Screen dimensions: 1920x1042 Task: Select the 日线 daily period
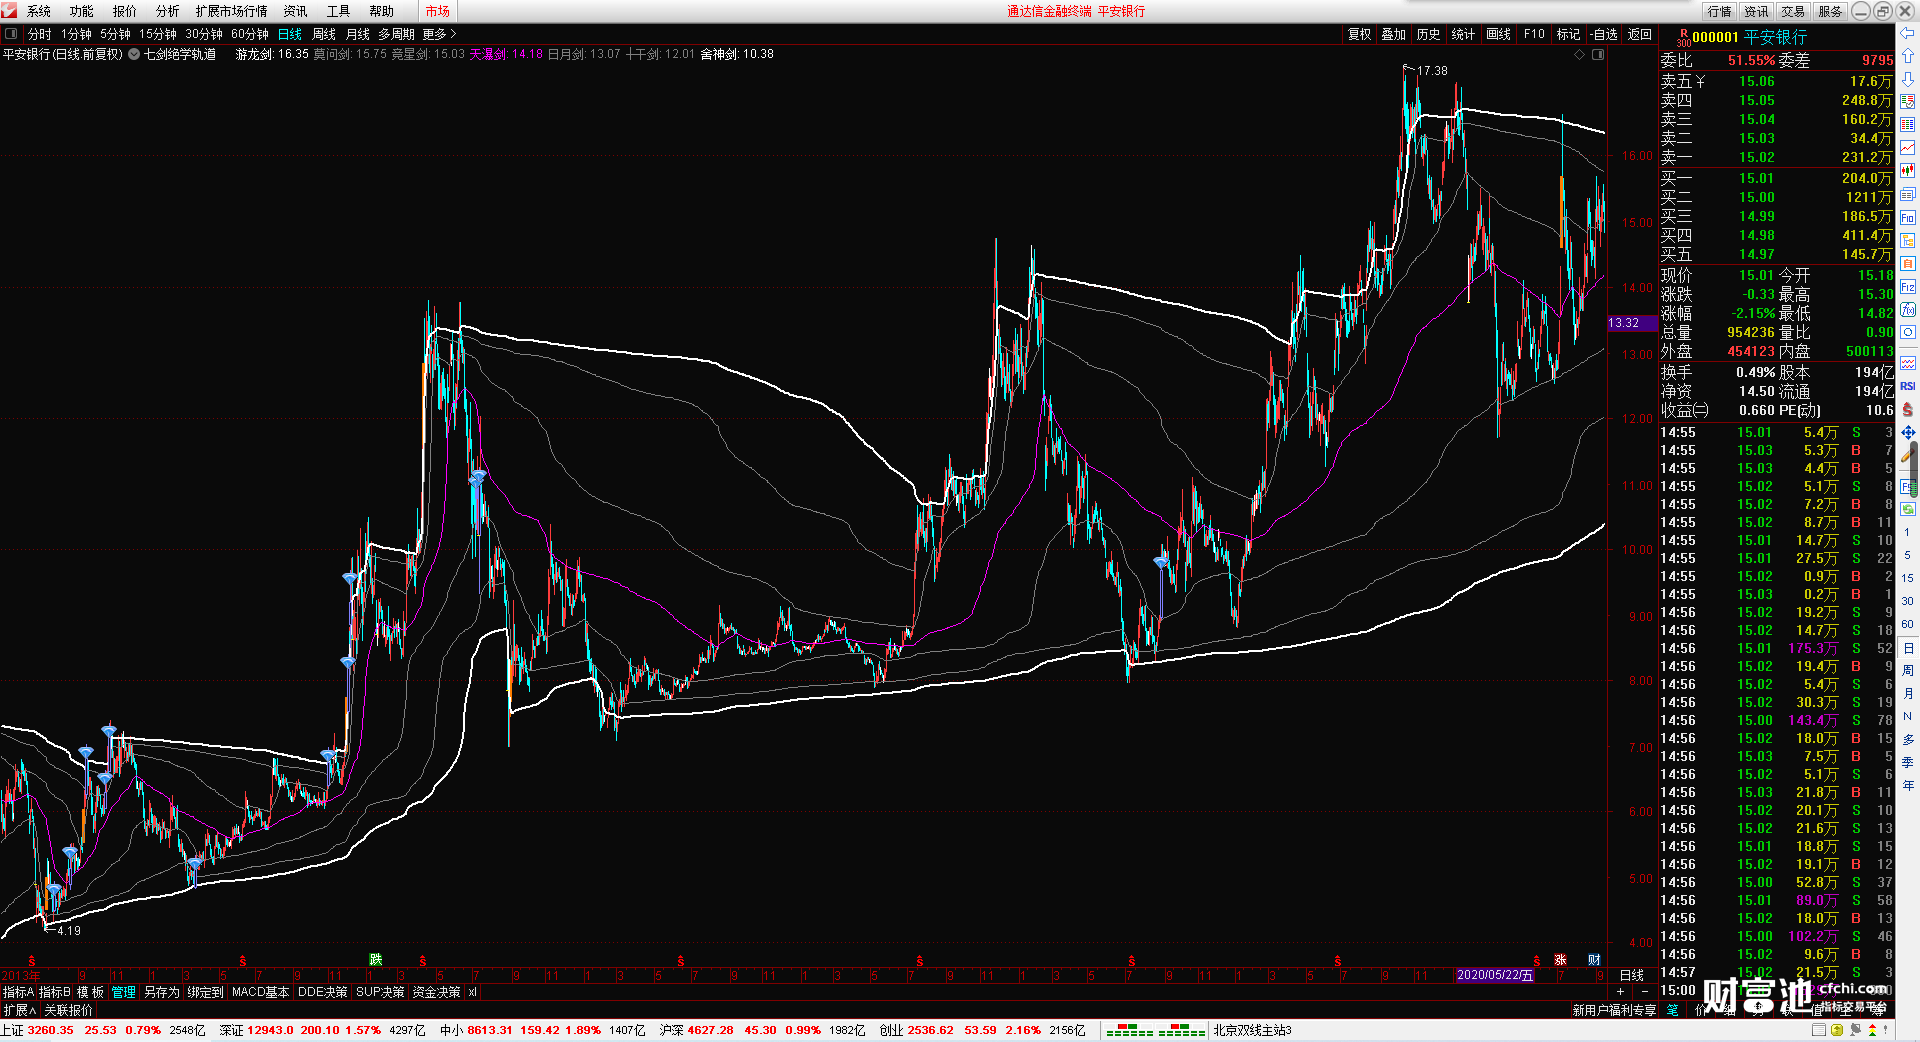290,34
